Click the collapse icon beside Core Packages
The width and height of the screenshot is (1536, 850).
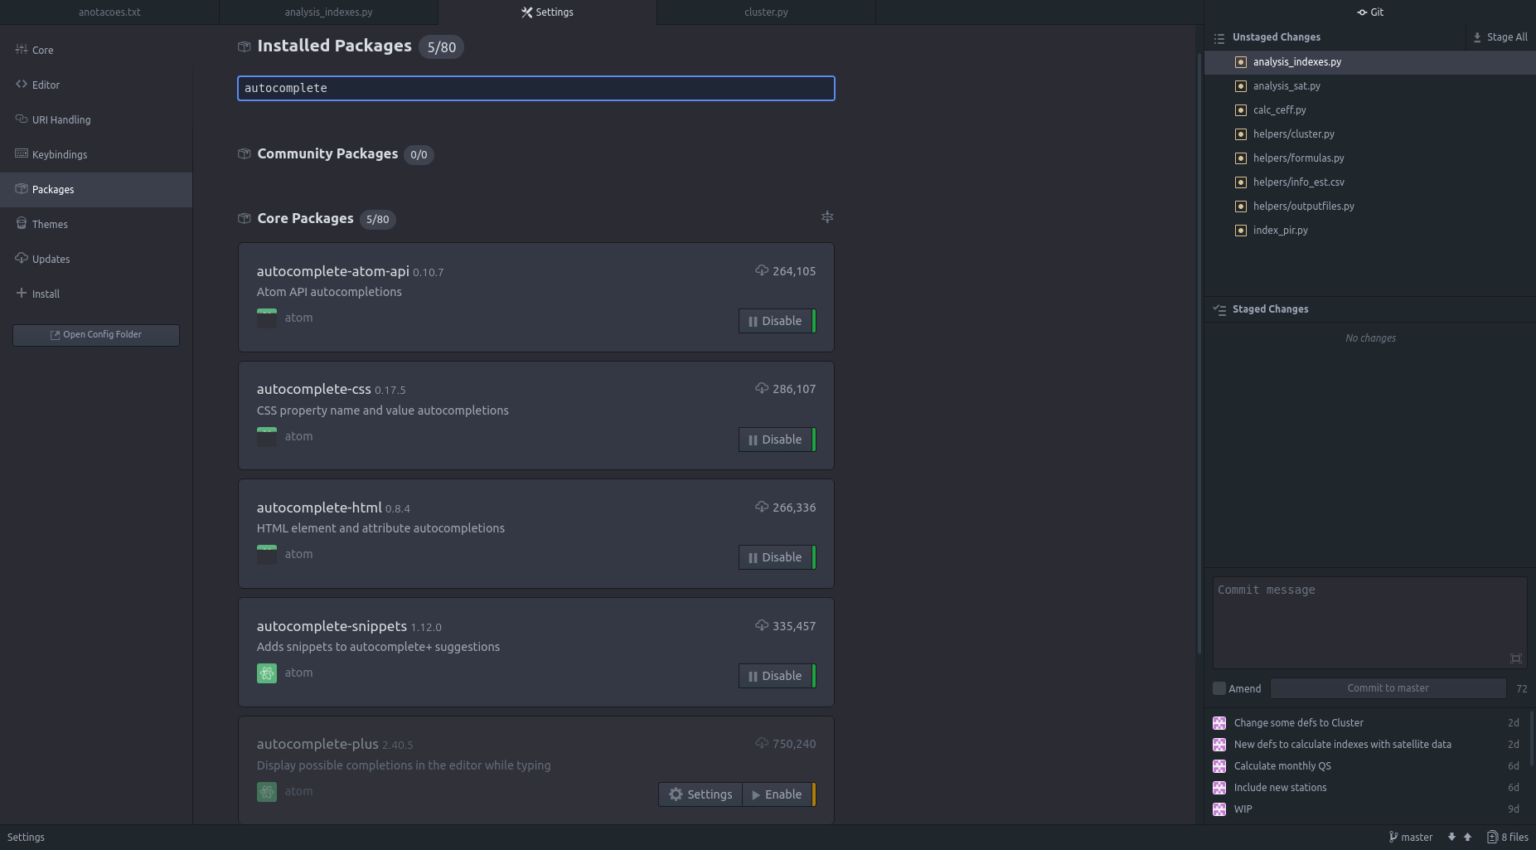(827, 217)
